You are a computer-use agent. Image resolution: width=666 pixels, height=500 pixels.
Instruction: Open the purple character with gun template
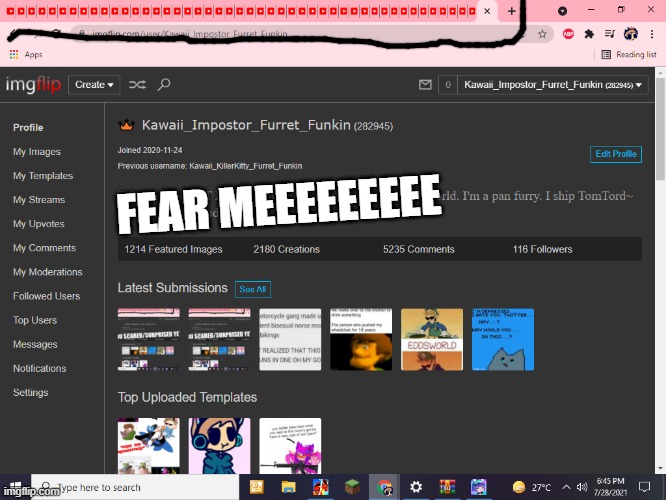pos(291,446)
